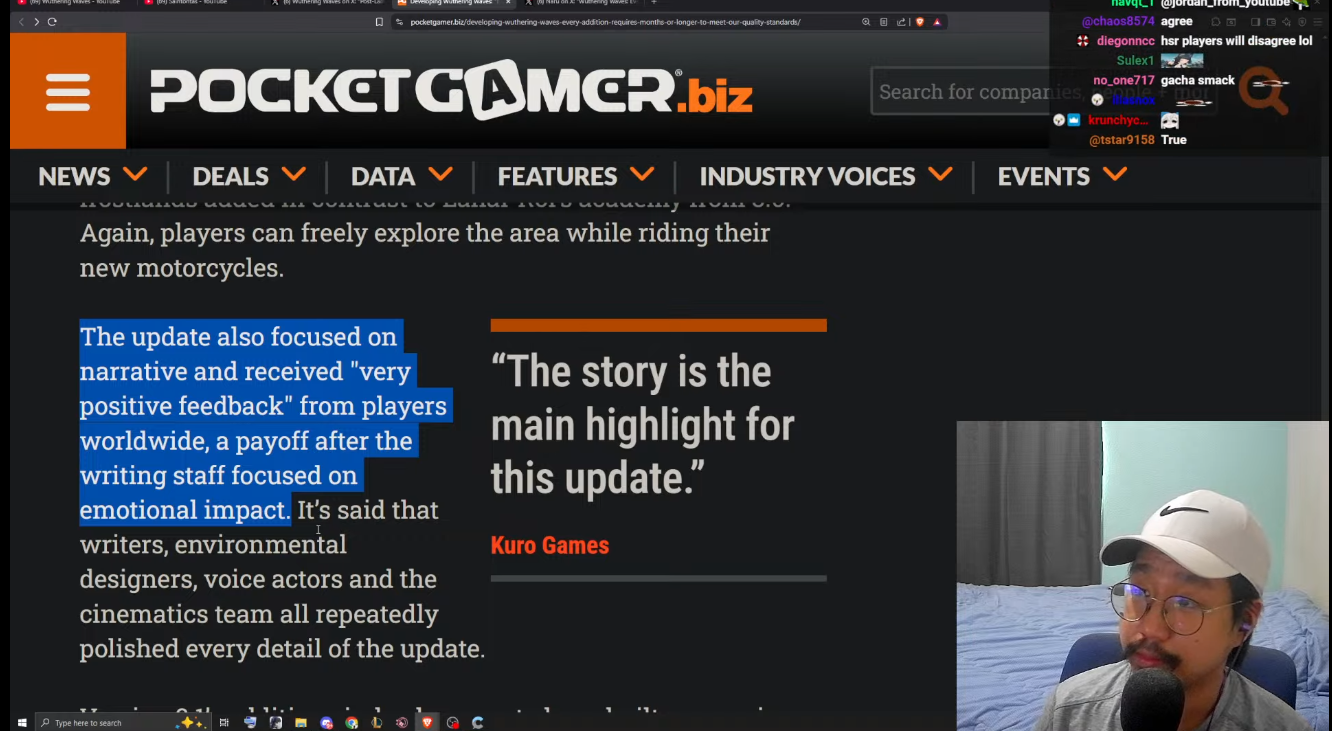Viewport: 1332px width, 731px height.
Task: Select the Developing Wuthering Waves tab
Action: (452, 3)
